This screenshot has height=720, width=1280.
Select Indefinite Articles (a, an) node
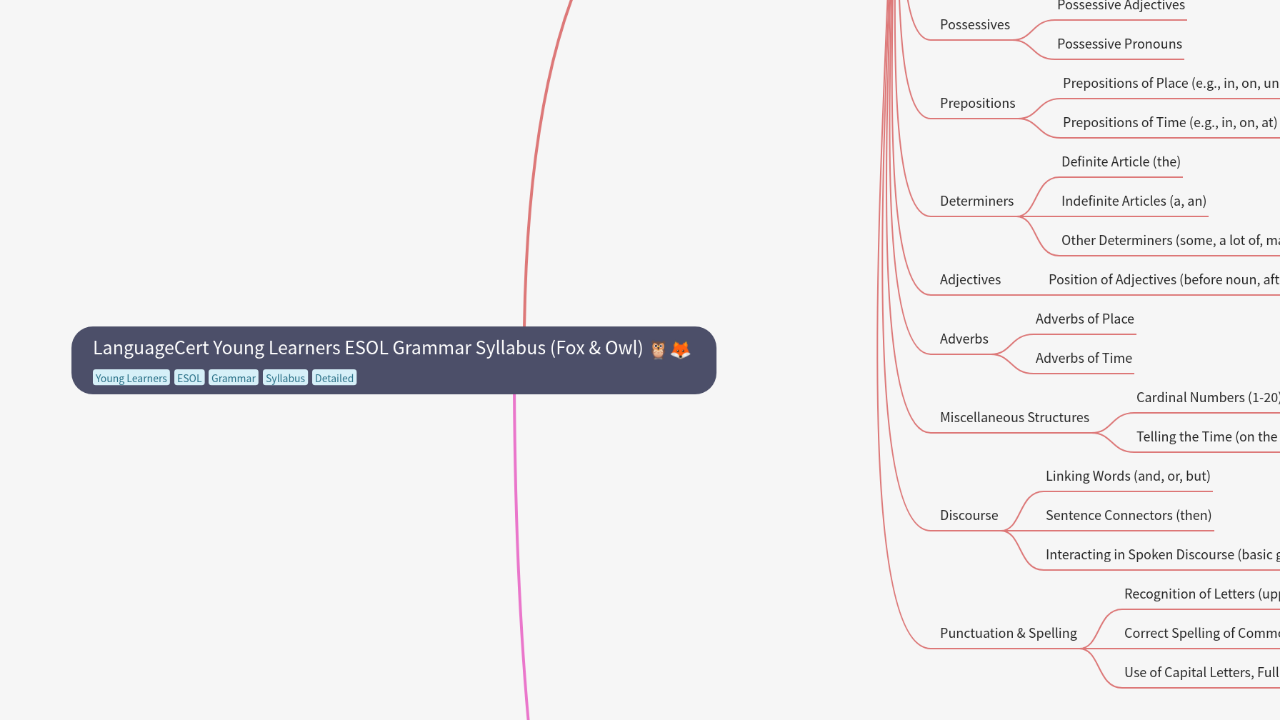click(1134, 201)
